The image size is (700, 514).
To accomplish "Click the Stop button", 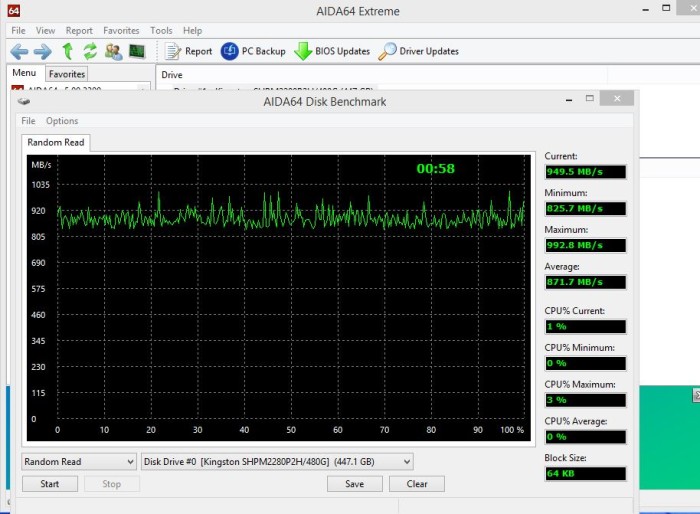I will click(112, 484).
